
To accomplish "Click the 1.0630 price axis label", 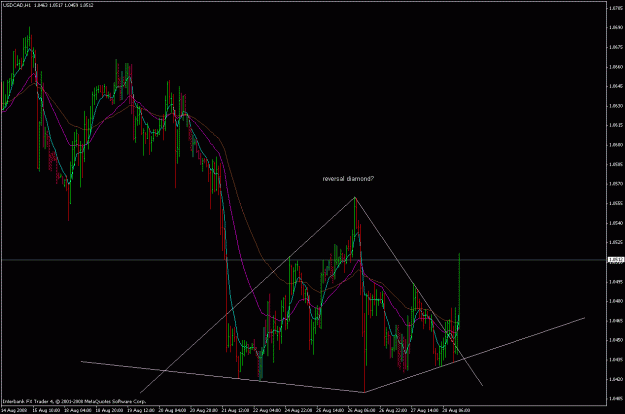I will (616, 106).
